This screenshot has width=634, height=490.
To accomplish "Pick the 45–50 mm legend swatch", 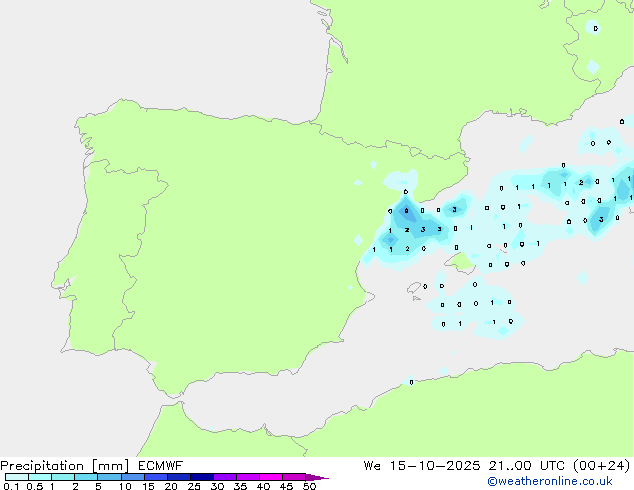I will 294,477.
